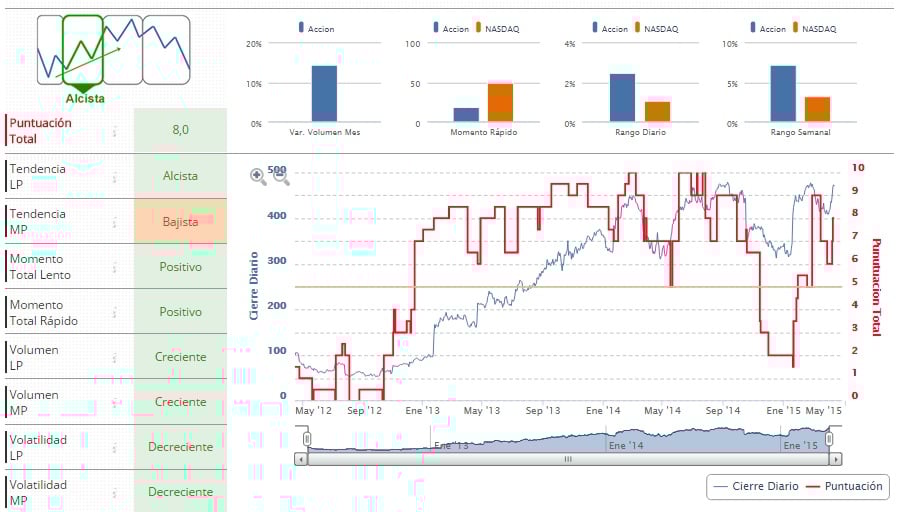Select the Alcista value for Tendencia LP
This screenshot has width=908, height=512.
point(180,176)
